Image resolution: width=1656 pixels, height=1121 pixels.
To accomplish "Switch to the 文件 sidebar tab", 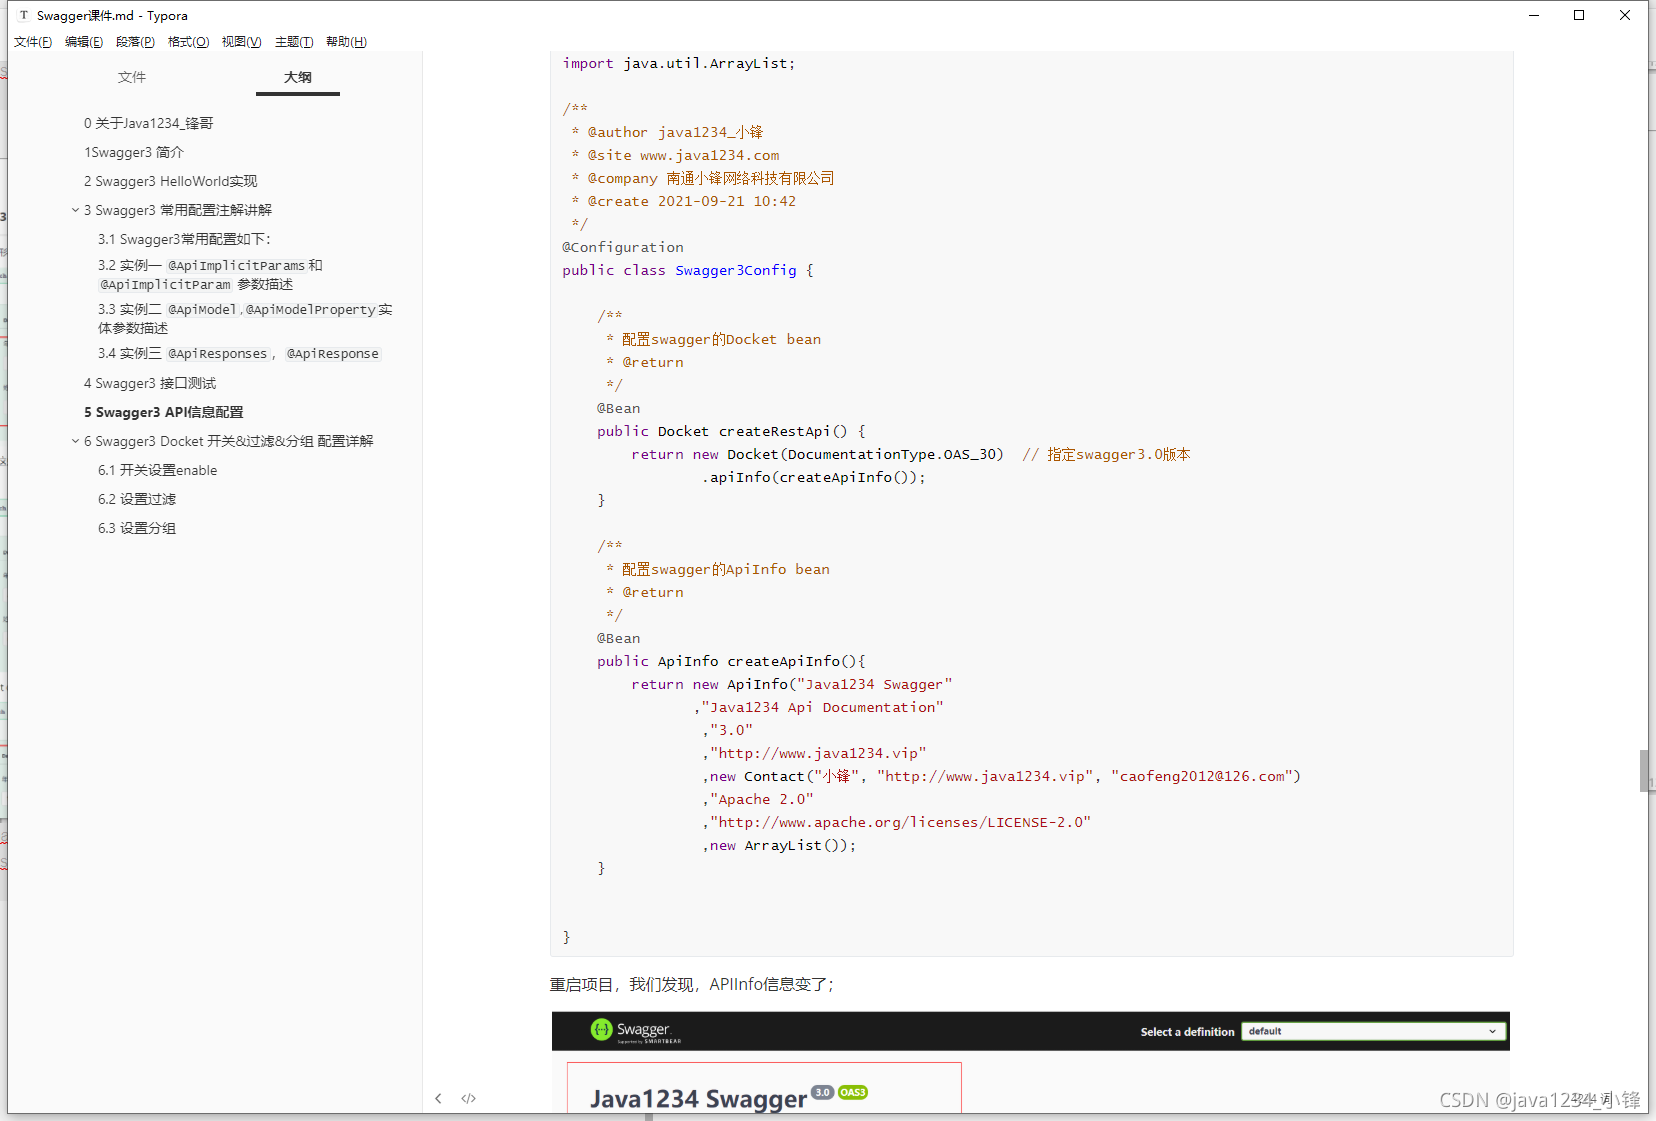I will click(x=131, y=77).
